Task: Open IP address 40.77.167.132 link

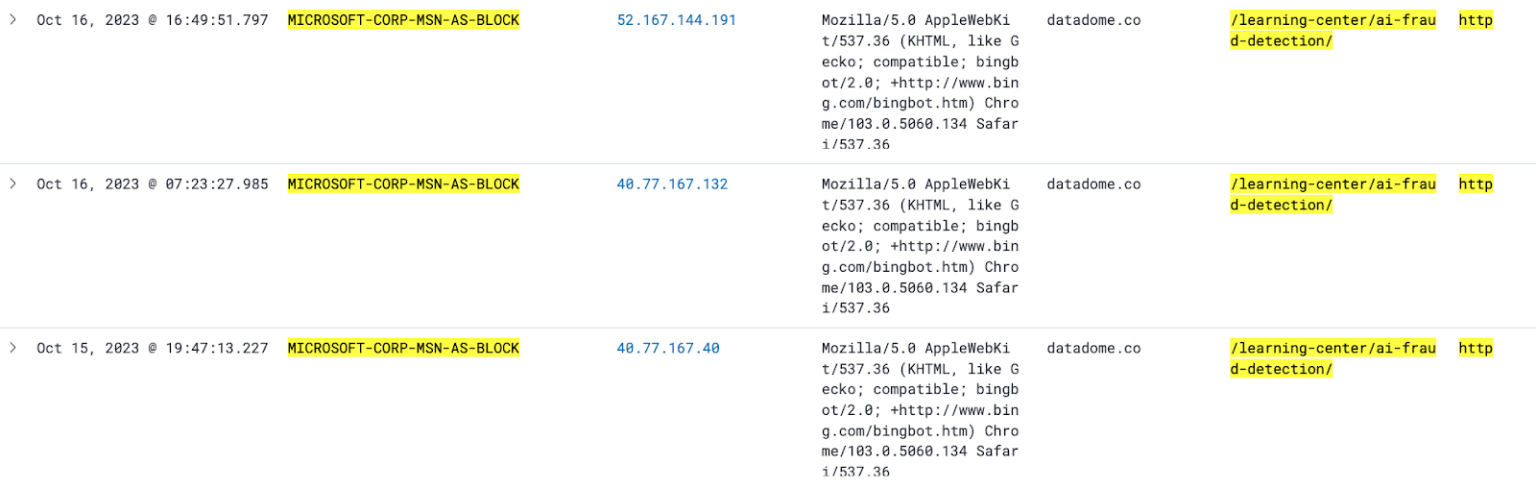Action: point(672,184)
